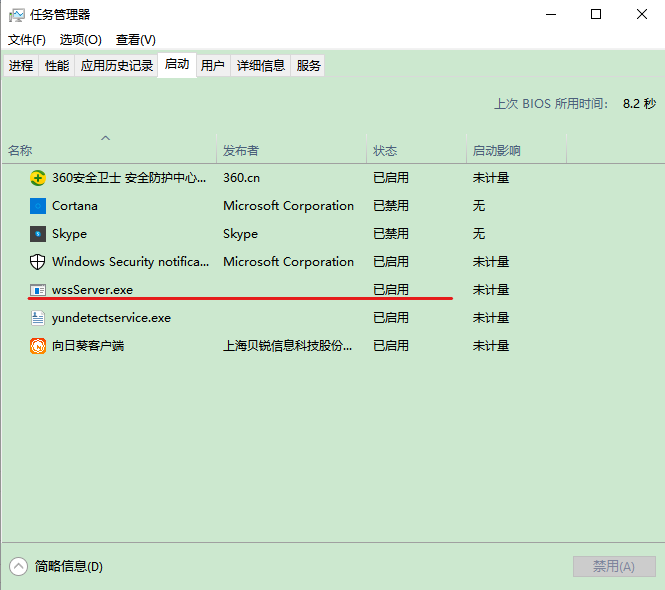Click publisher 360.cn cell
This screenshot has height=590, width=665.
241,178
